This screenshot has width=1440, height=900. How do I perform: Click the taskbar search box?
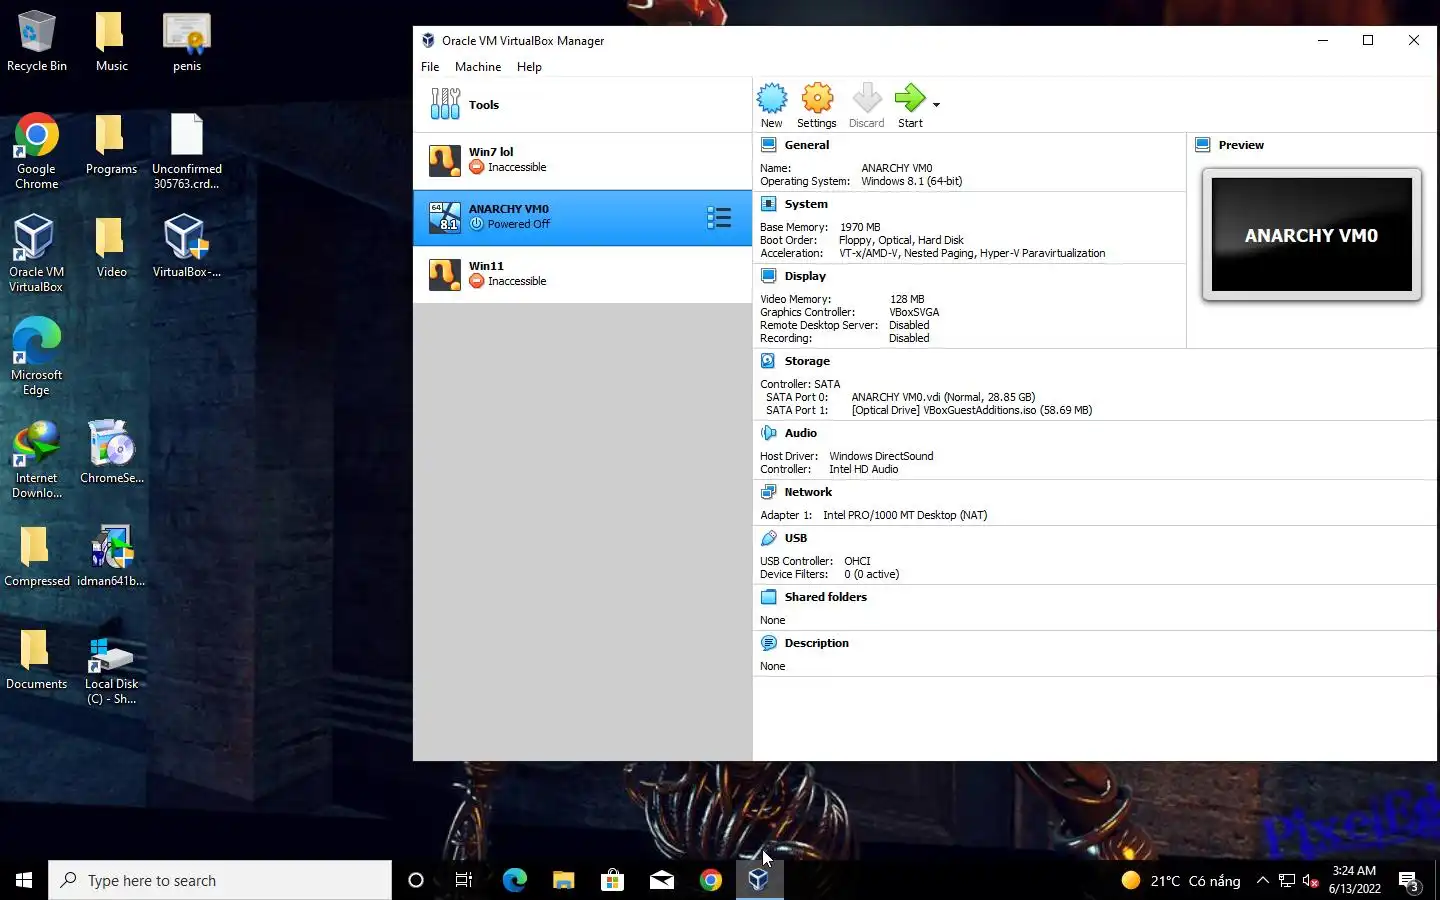tap(220, 880)
